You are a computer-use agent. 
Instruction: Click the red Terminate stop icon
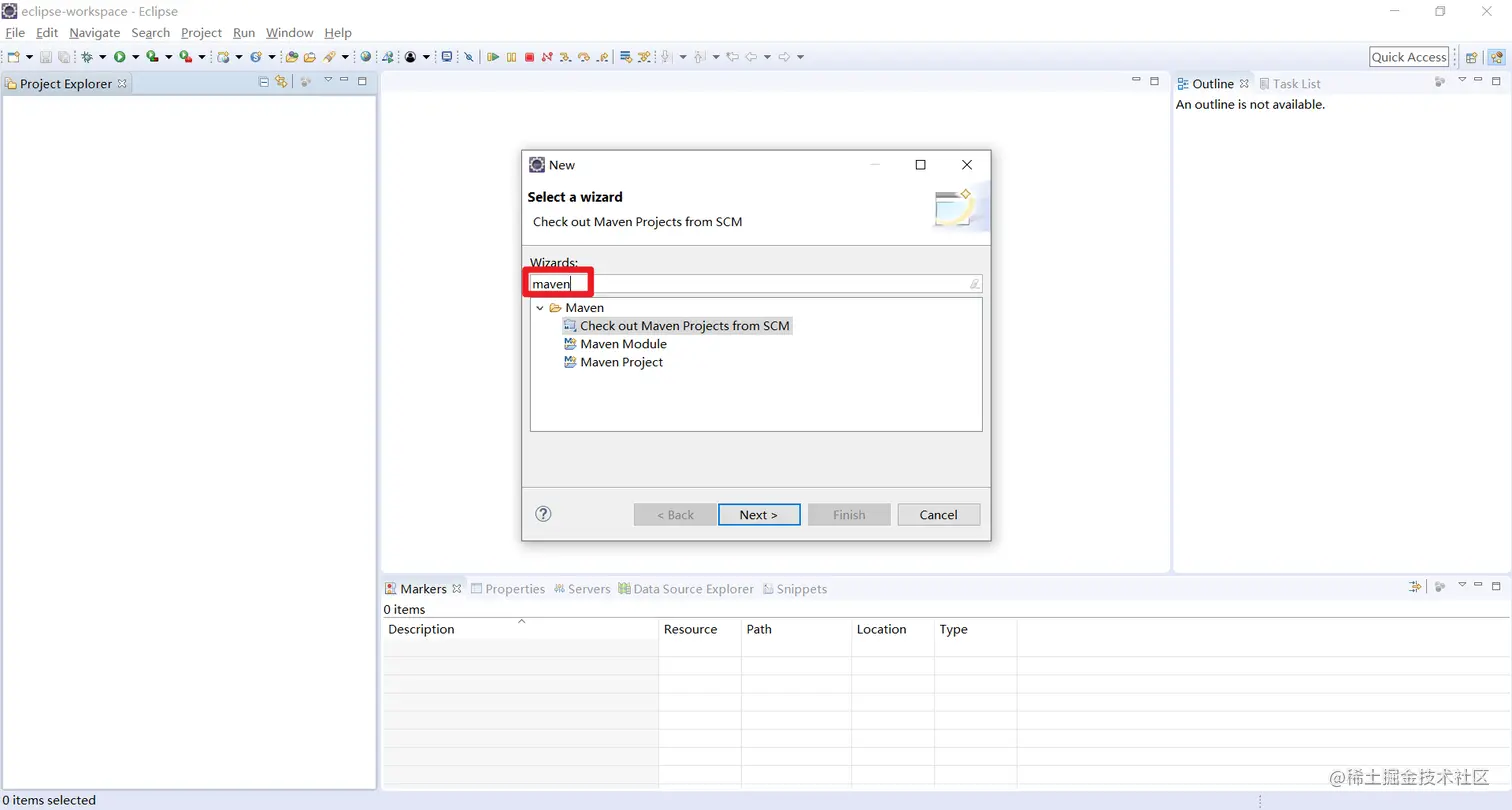tap(529, 57)
